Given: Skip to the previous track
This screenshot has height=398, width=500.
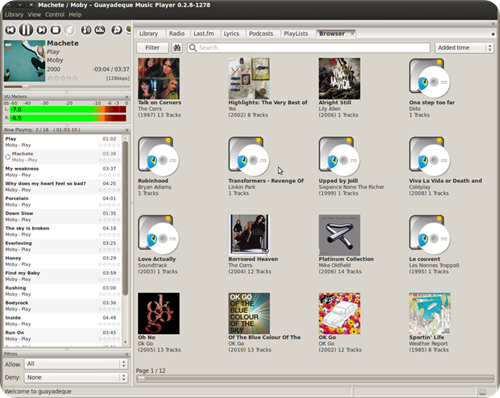Looking at the screenshot, I should (11, 30).
